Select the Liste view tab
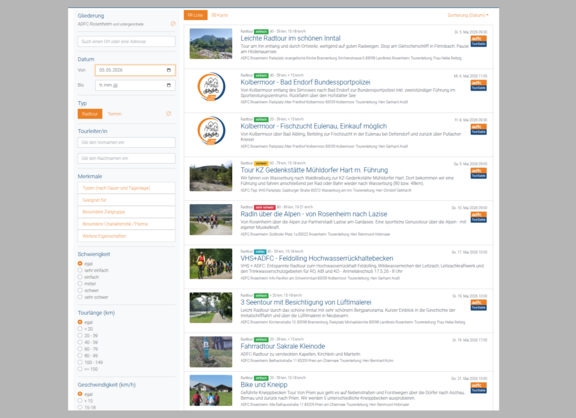The image size is (576, 418). pyautogui.click(x=195, y=15)
